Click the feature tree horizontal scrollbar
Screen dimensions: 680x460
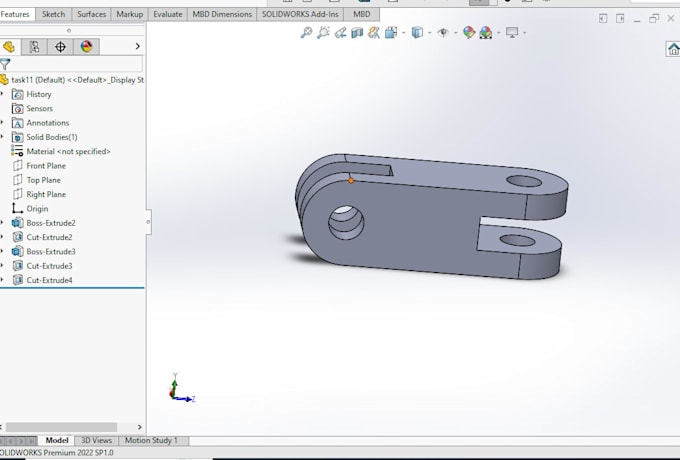pyautogui.click(x=61, y=427)
